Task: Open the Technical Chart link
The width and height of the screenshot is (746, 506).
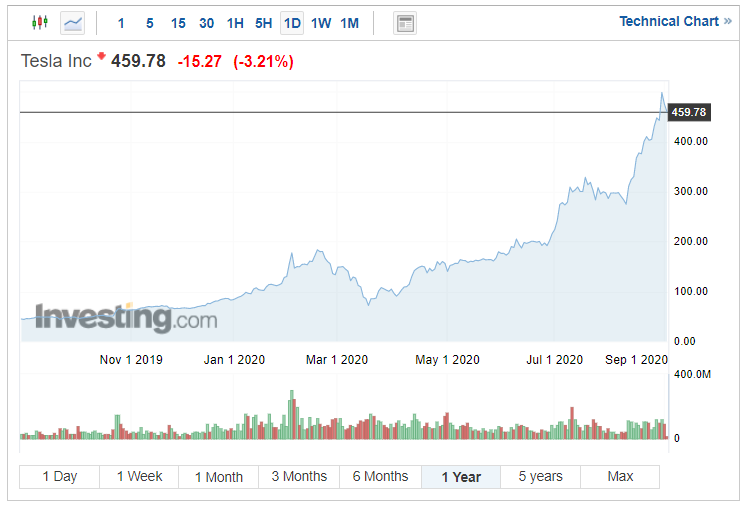Action: pyautogui.click(x=675, y=21)
